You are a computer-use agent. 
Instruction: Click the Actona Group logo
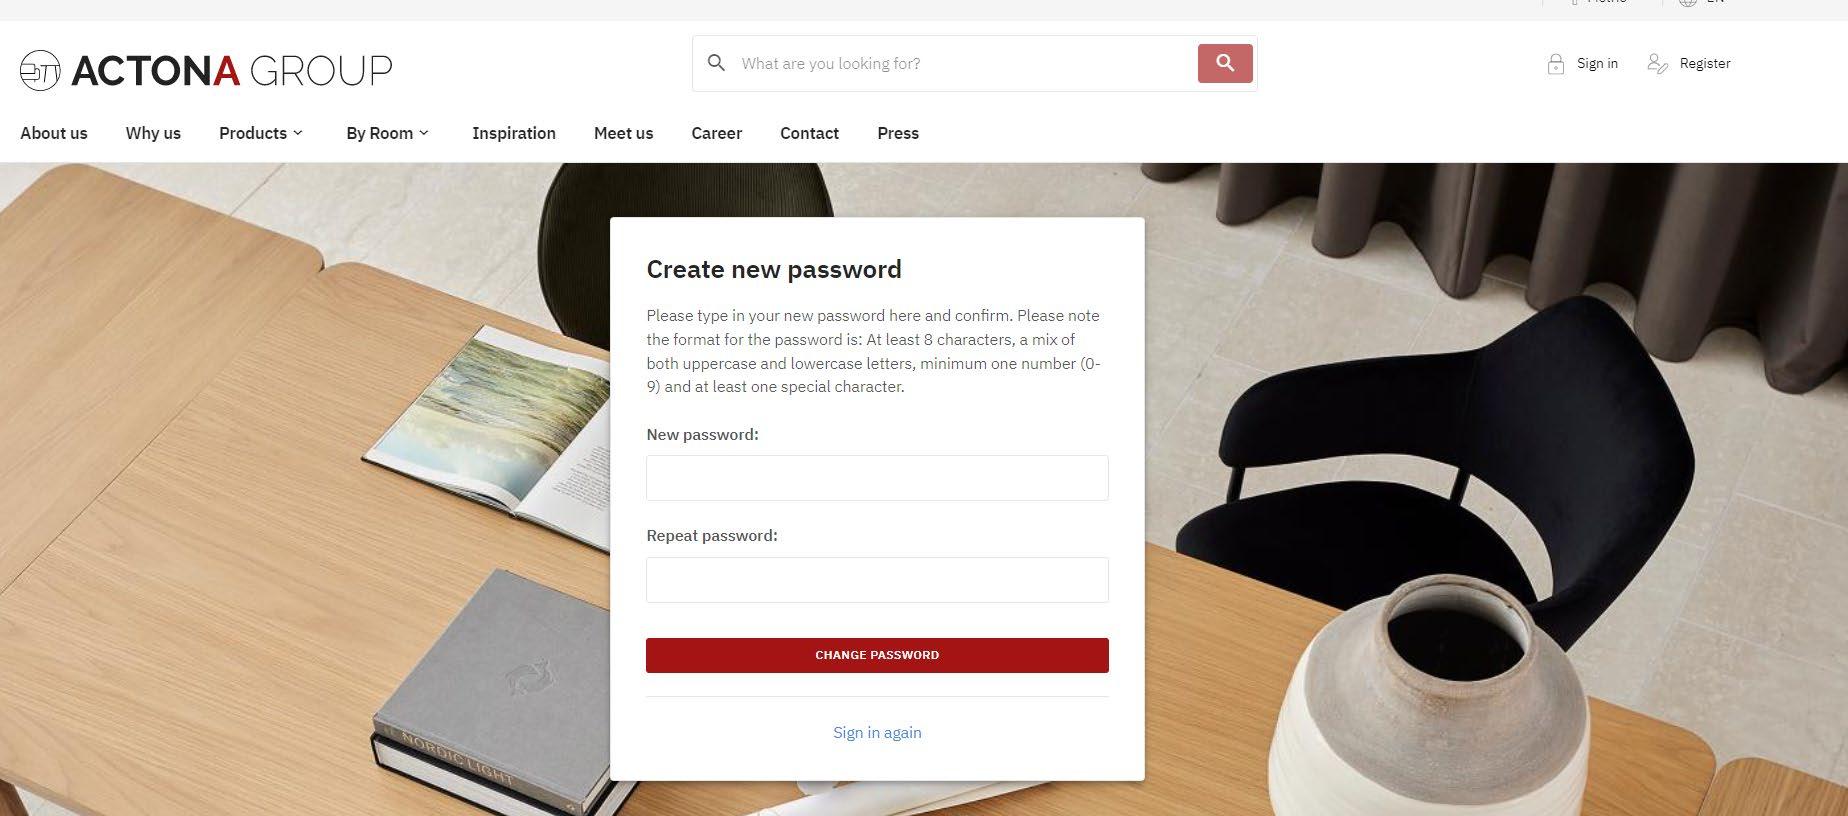(x=206, y=70)
